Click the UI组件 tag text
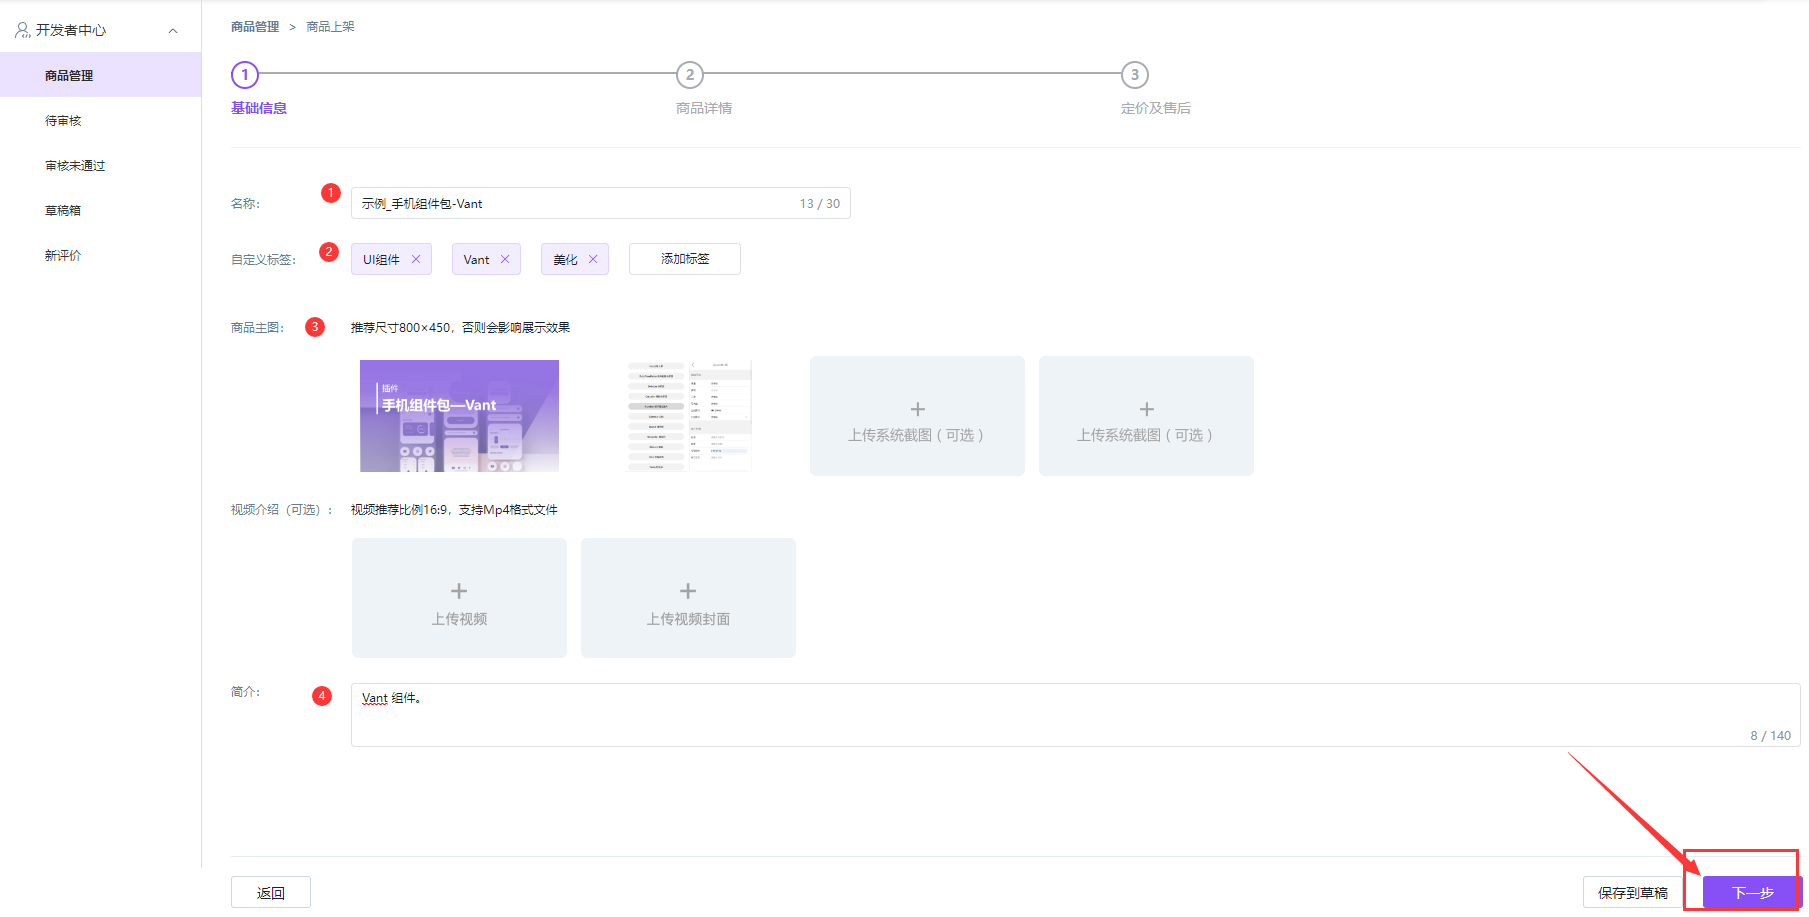Viewport: 1809px width, 917px height. pyautogui.click(x=381, y=259)
